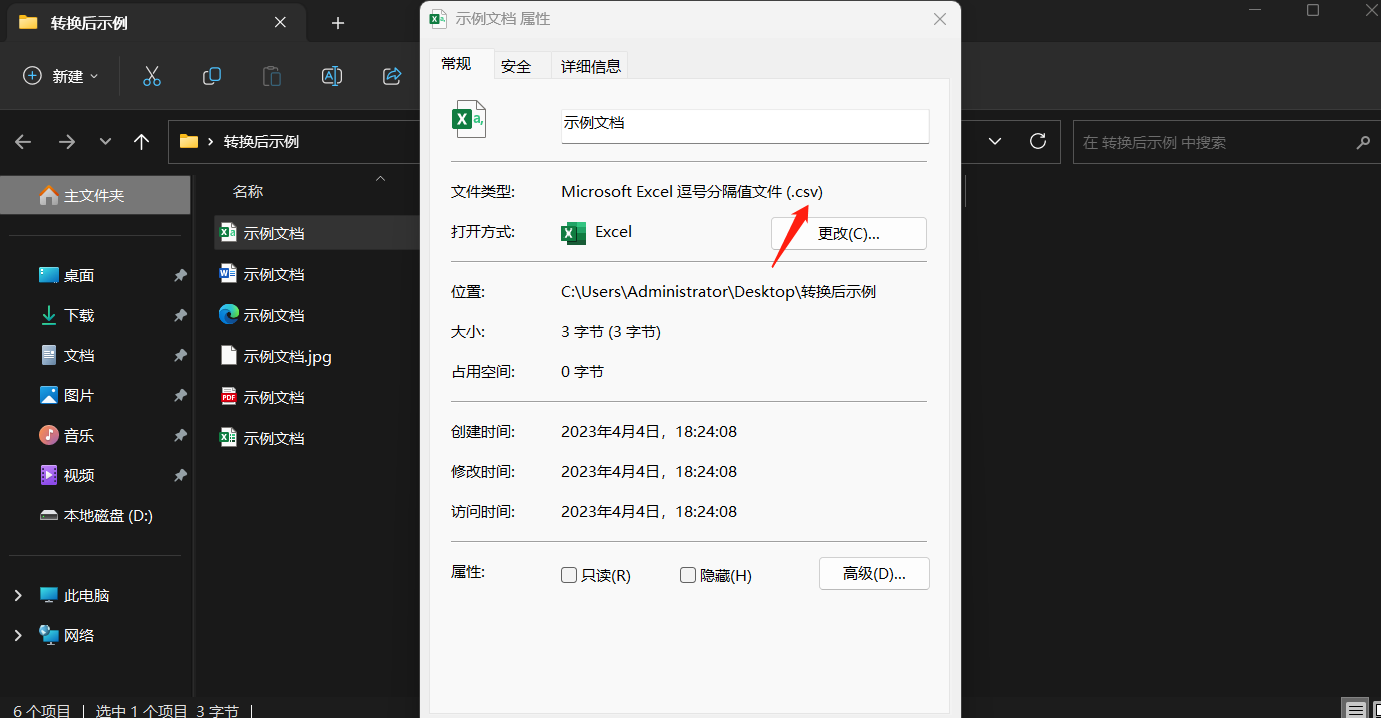The image size is (1381, 718).
Task: Expand the 网络 tree item
Action: tap(18, 634)
